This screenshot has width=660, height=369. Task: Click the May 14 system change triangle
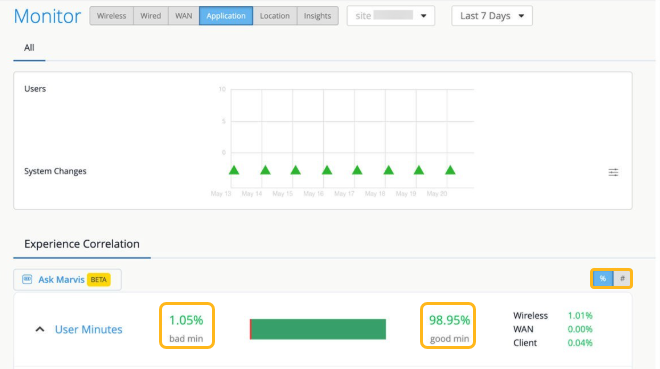coord(265,170)
